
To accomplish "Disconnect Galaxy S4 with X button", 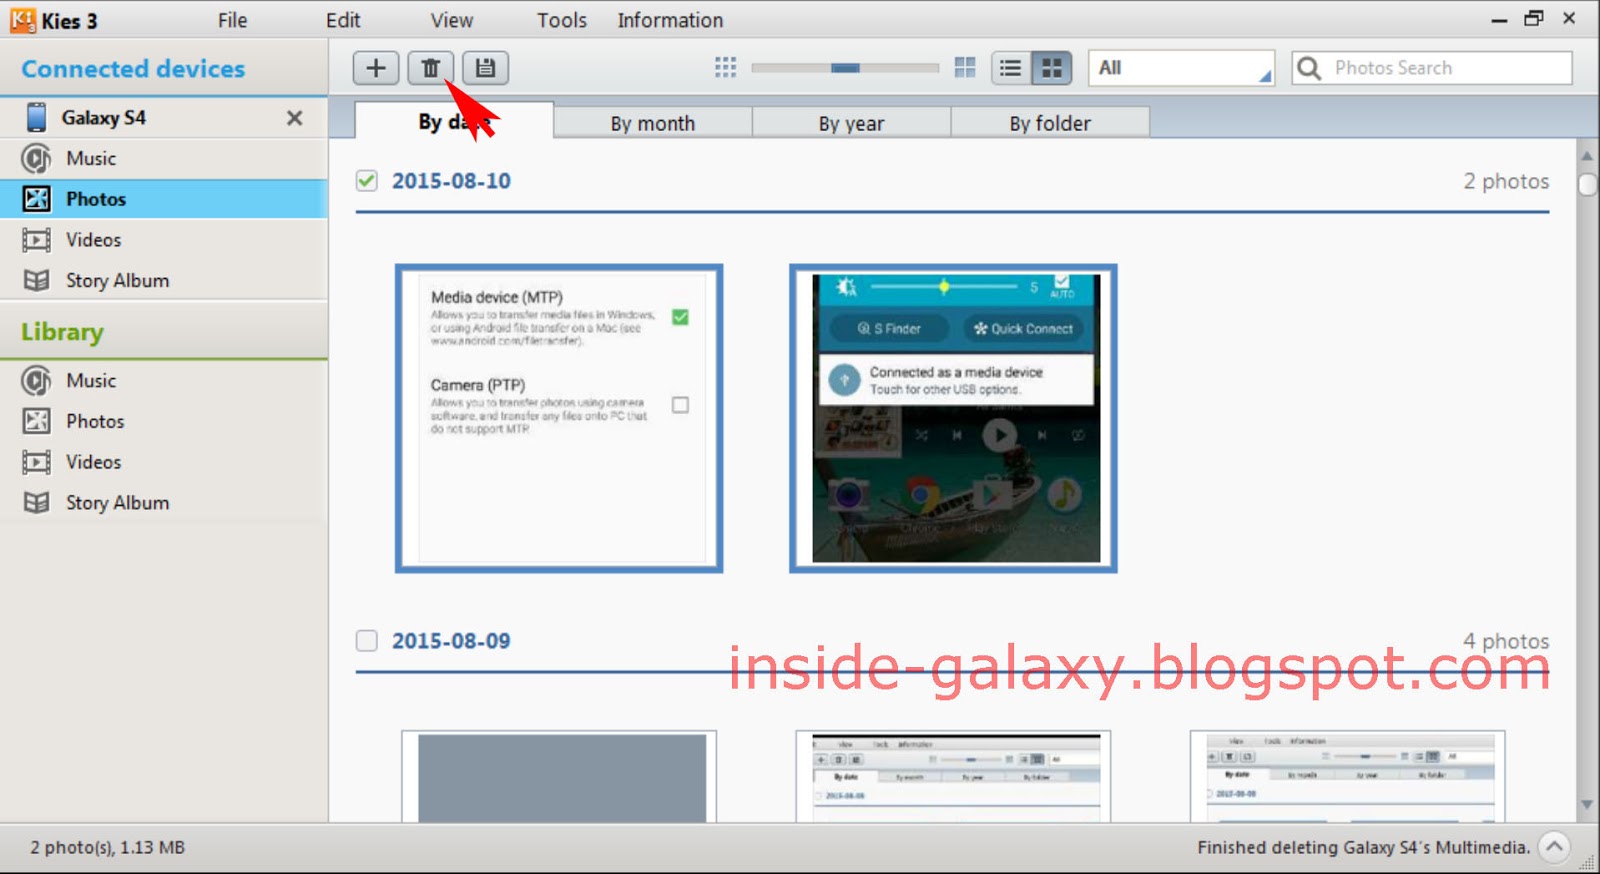I will pyautogui.click(x=294, y=118).
